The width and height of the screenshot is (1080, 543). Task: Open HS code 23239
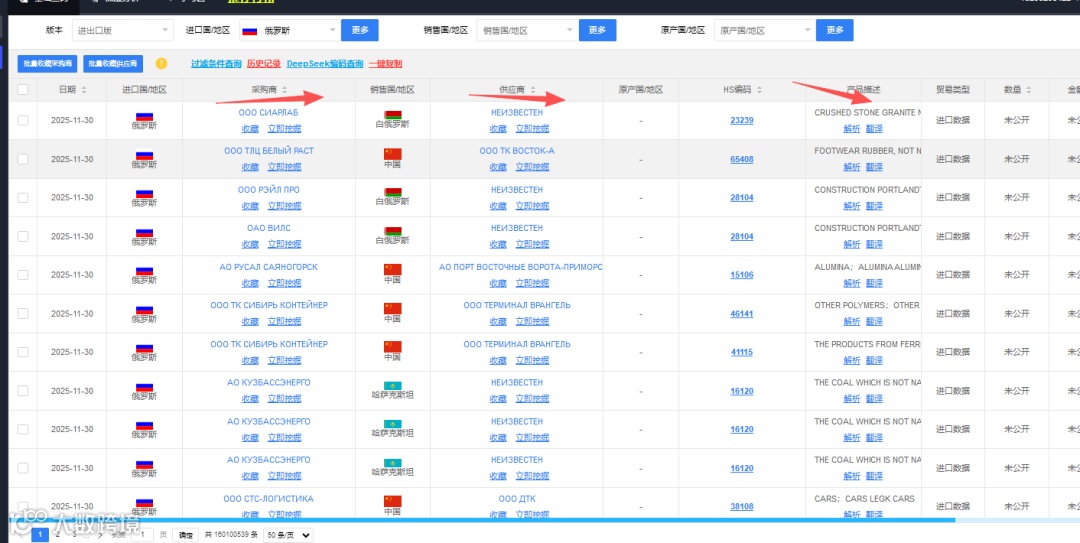[x=742, y=120]
